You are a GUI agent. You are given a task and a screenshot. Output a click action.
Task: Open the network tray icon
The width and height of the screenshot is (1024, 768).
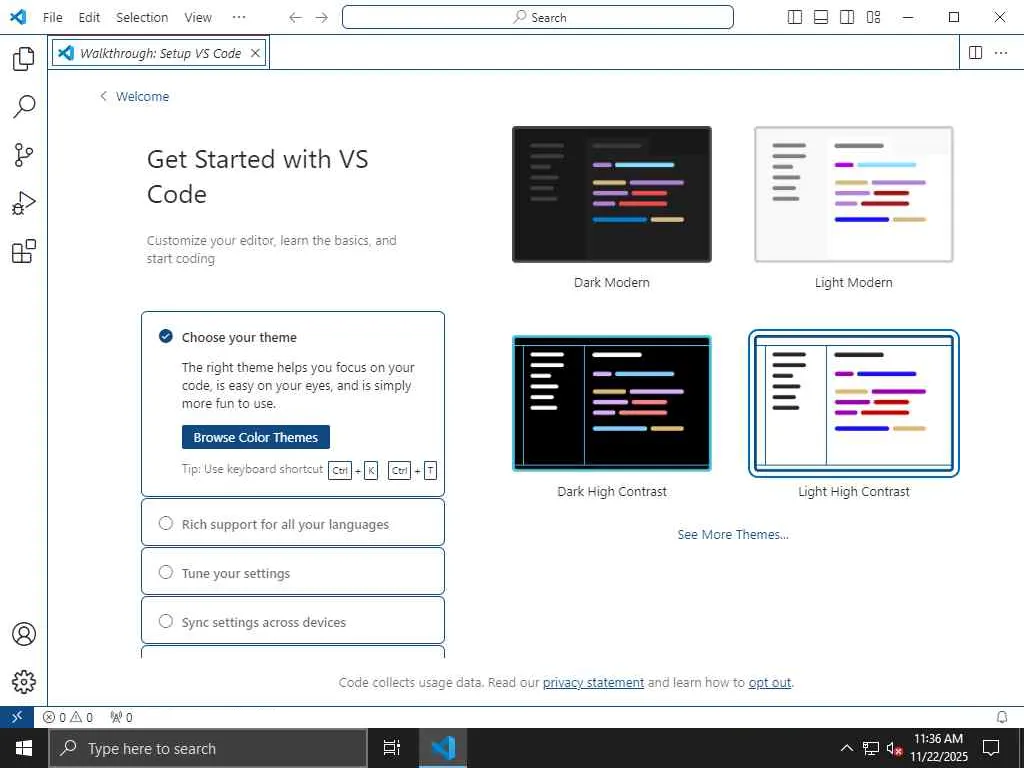coord(871,748)
